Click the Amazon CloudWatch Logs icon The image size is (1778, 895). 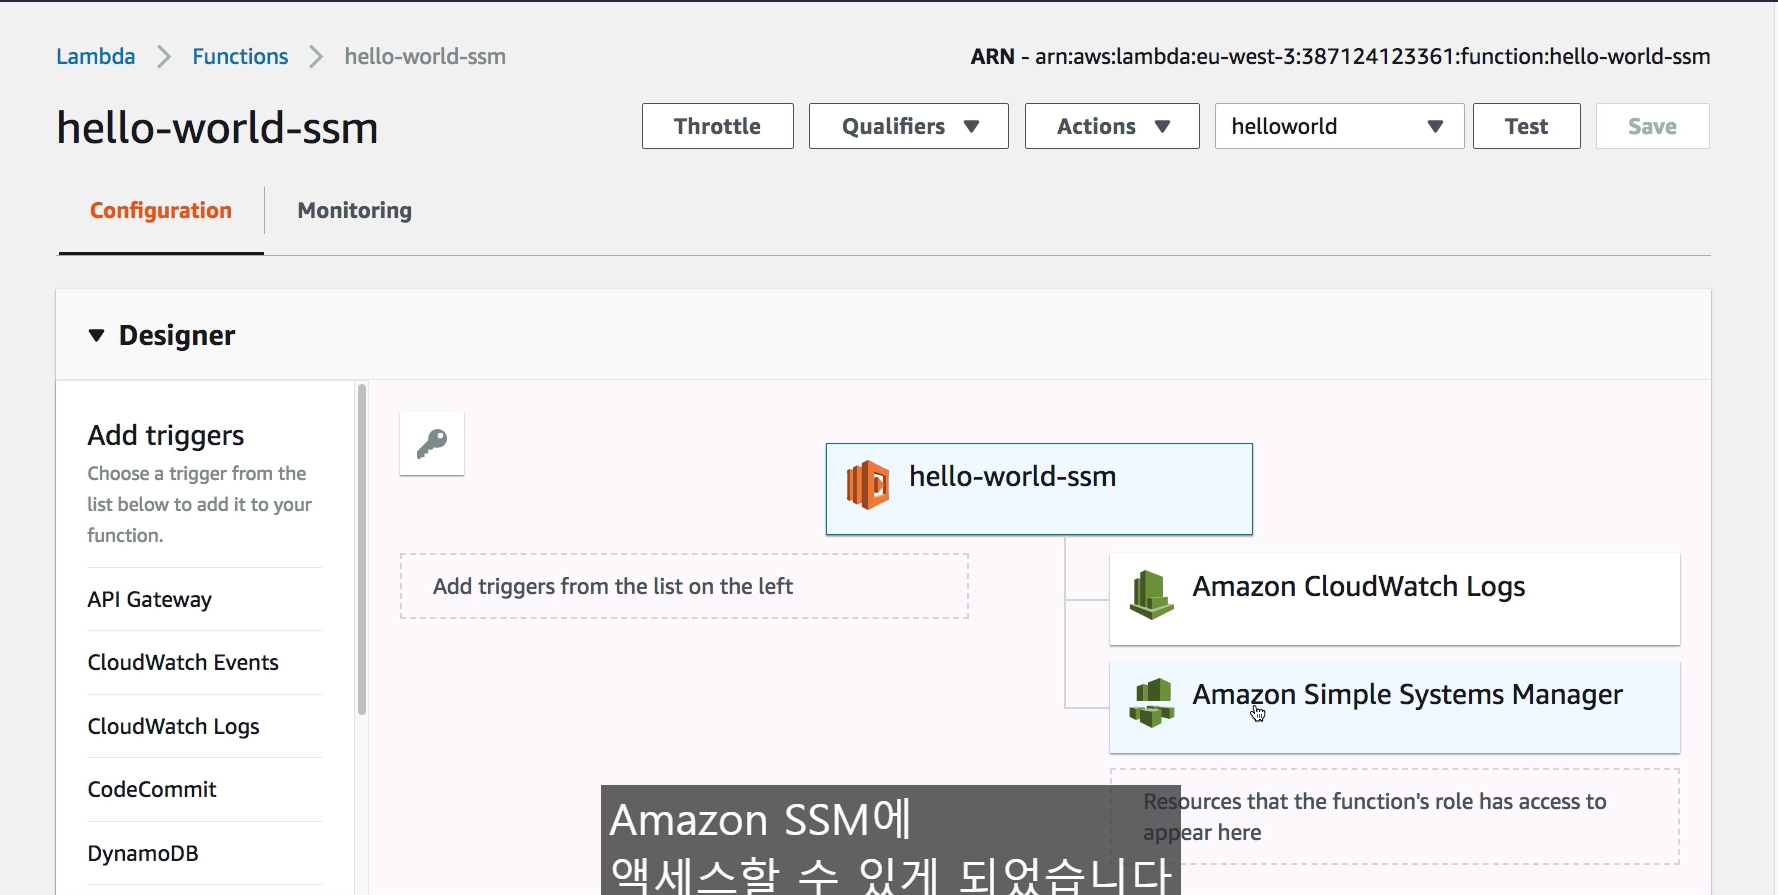(1151, 595)
